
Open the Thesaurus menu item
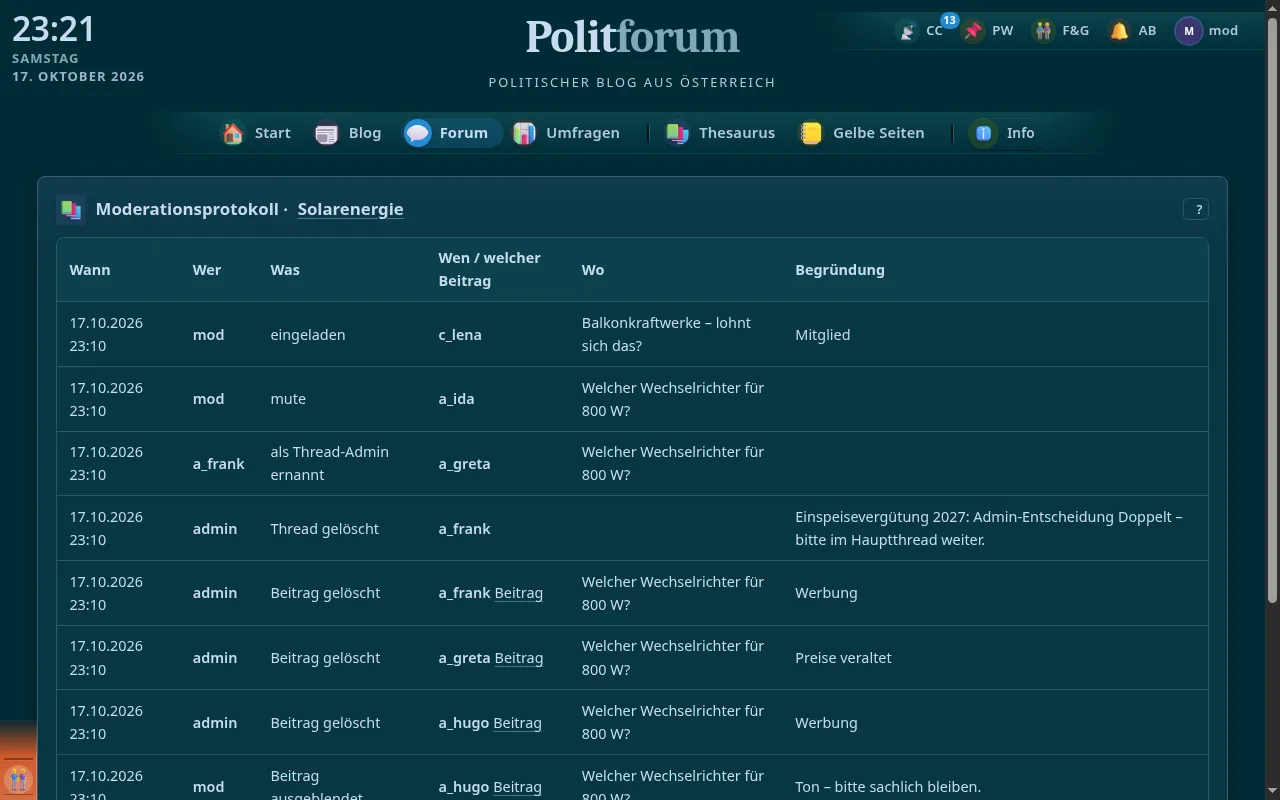[x=721, y=133]
